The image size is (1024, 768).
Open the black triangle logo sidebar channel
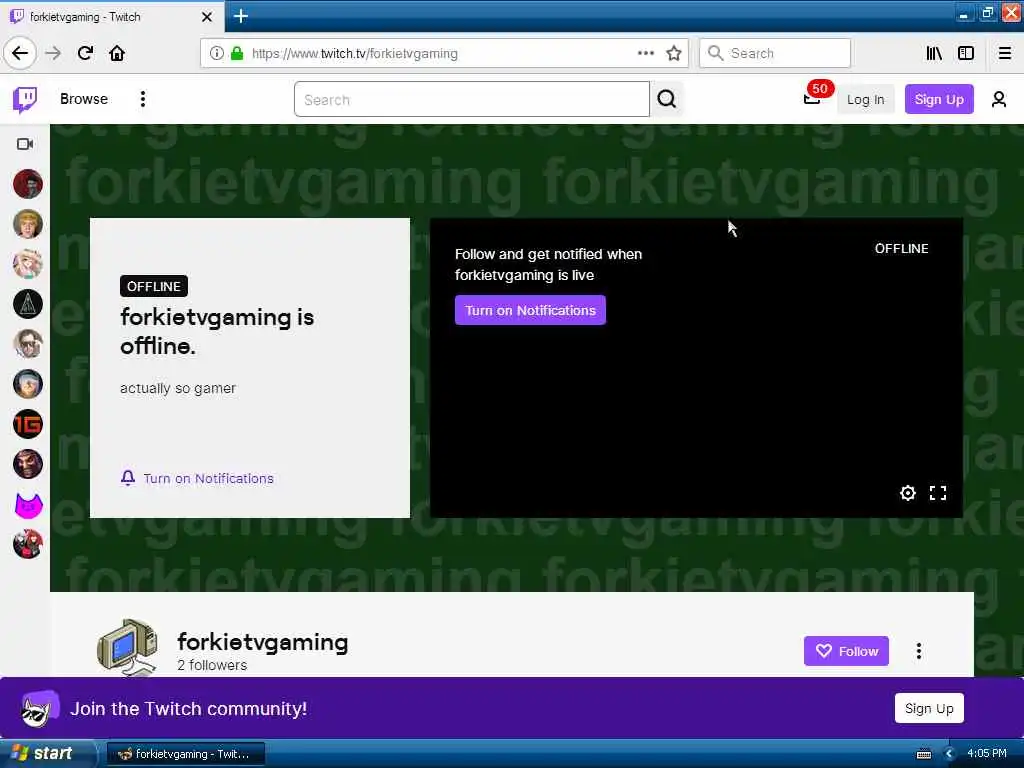point(28,304)
